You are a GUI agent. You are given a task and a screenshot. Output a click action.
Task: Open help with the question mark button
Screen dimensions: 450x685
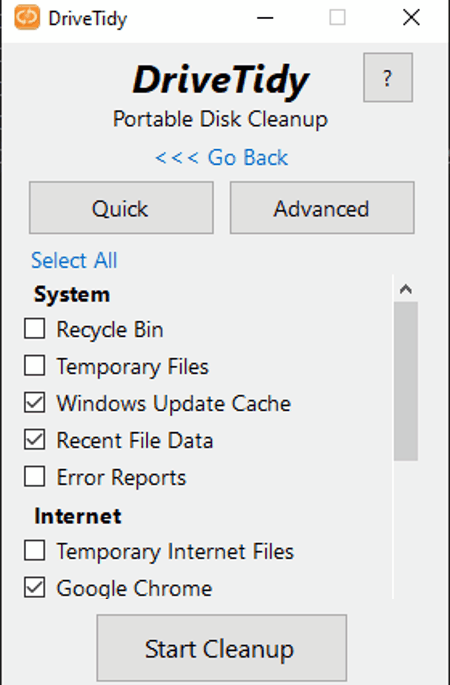(388, 77)
